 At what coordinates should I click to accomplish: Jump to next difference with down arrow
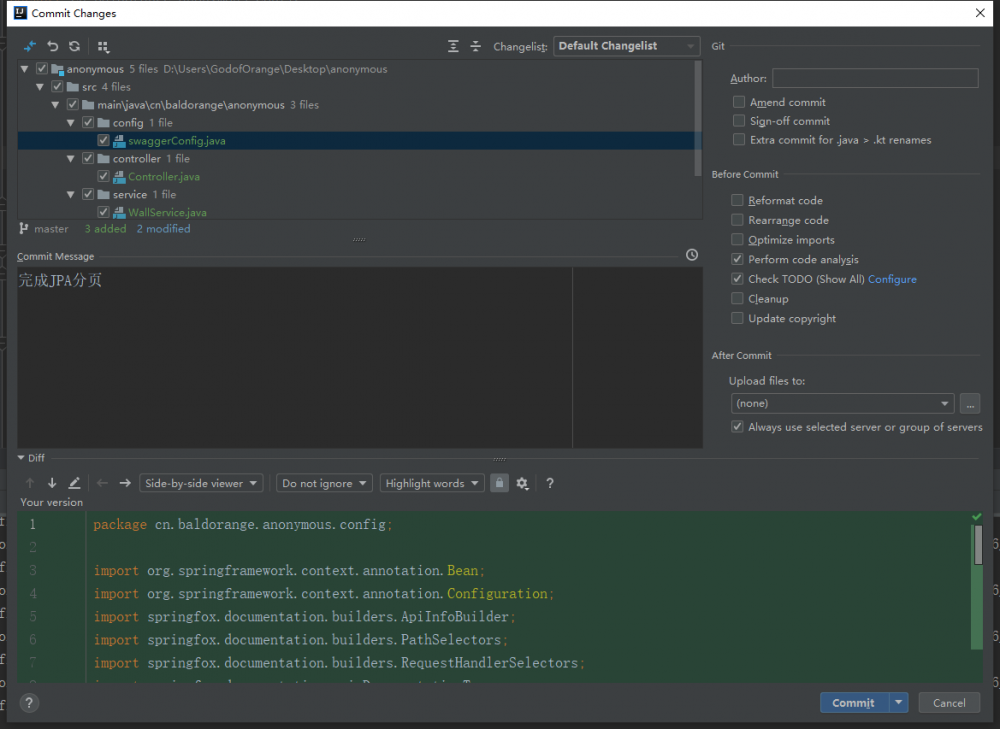[x=52, y=483]
